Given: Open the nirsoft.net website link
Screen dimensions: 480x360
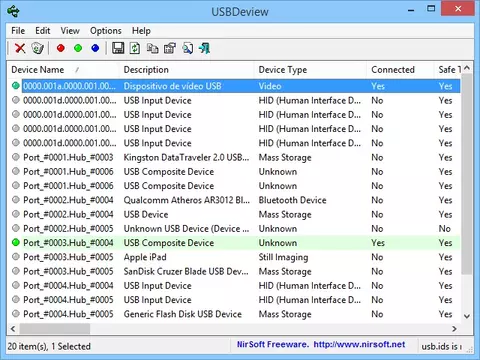Looking at the screenshot, I should [x=359, y=344].
